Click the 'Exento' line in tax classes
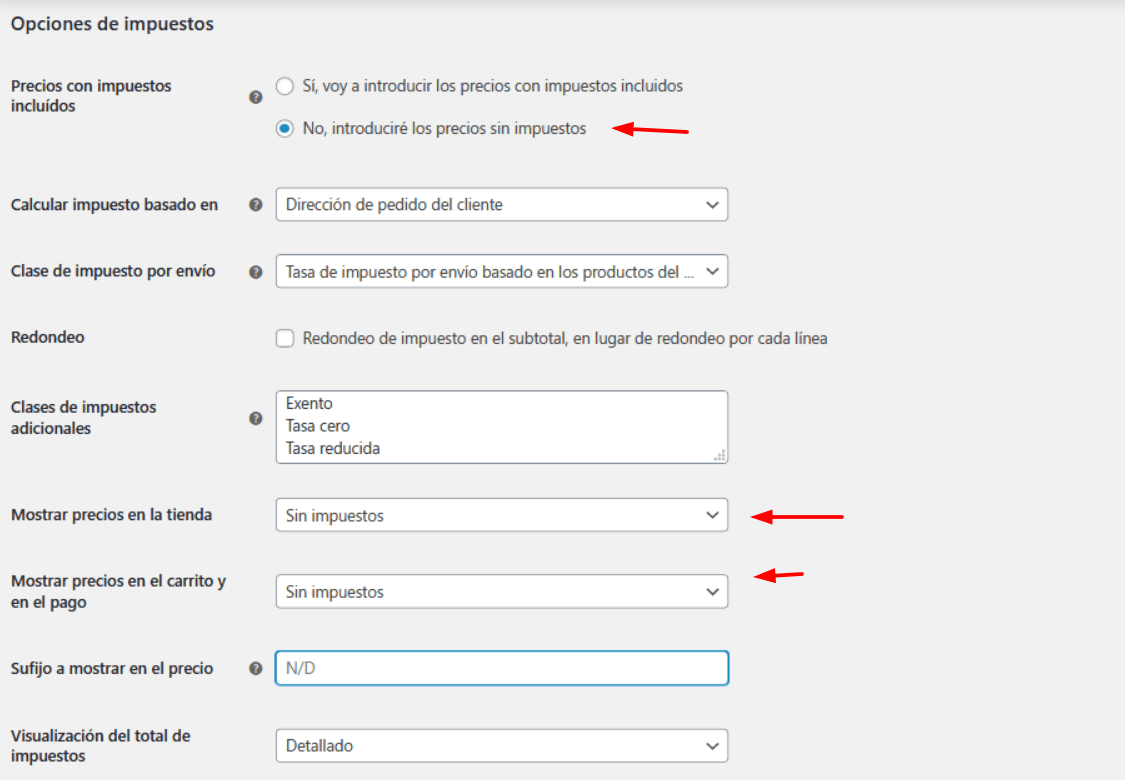Viewport: 1125px width, 780px height. point(309,403)
